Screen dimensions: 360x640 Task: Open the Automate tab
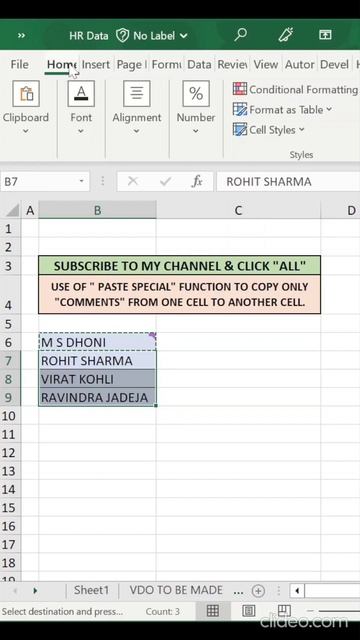(x=300, y=64)
